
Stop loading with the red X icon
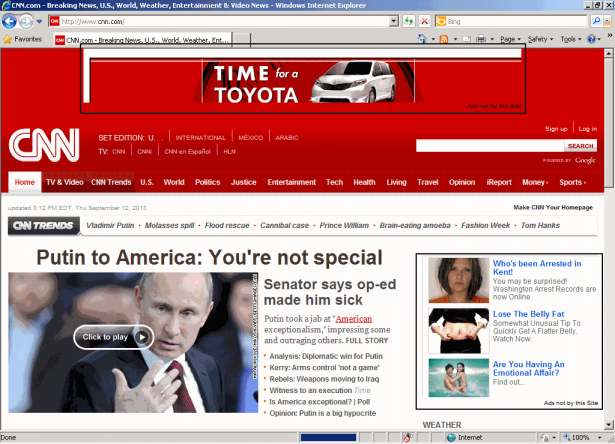[424, 21]
